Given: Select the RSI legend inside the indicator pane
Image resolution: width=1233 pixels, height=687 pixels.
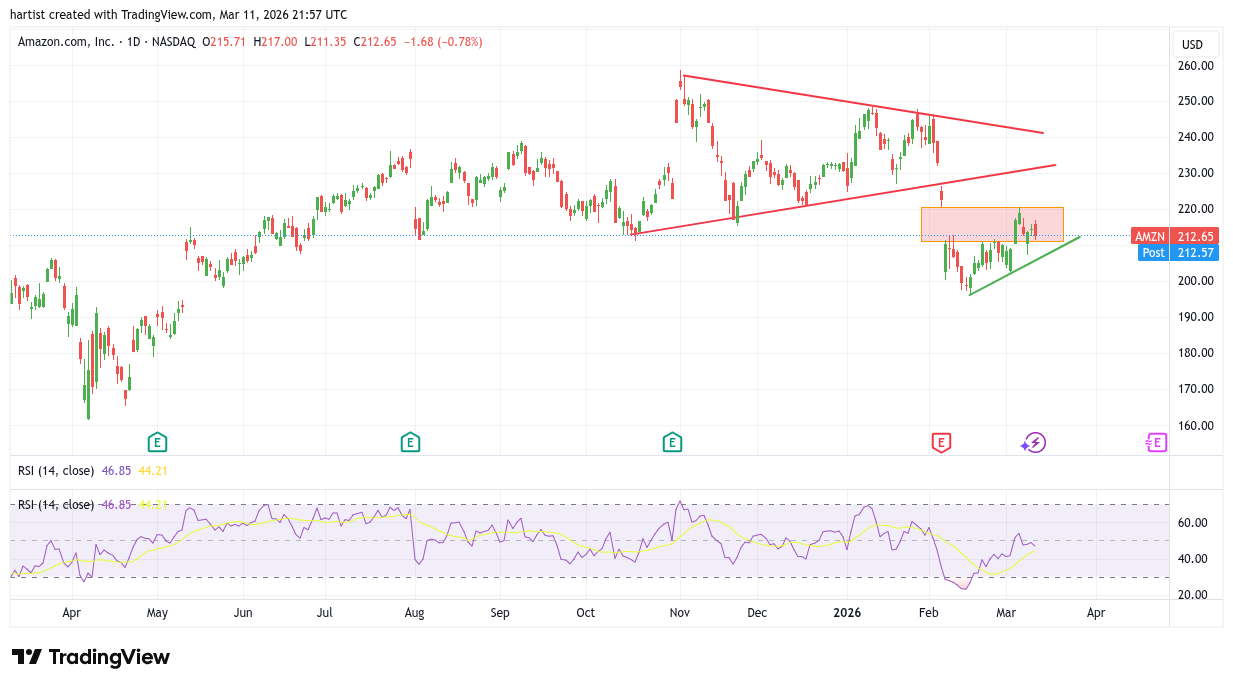Looking at the screenshot, I should tap(56, 504).
